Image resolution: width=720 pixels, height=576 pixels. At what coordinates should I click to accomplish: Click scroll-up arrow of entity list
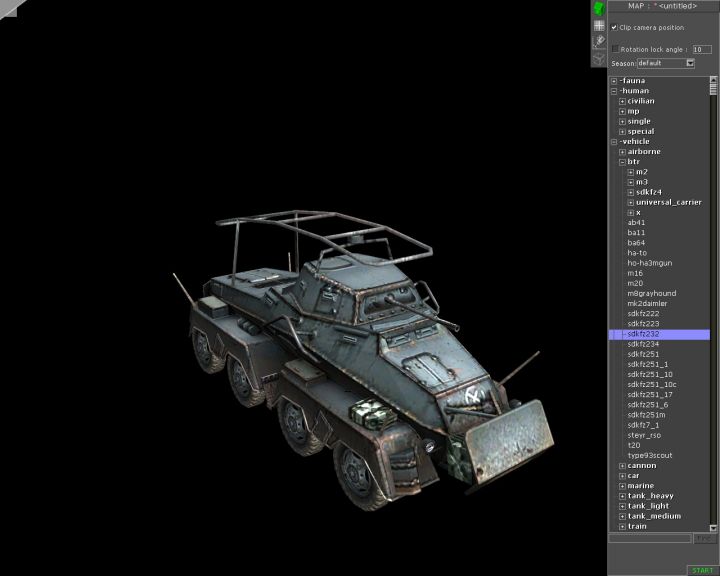(714, 80)
